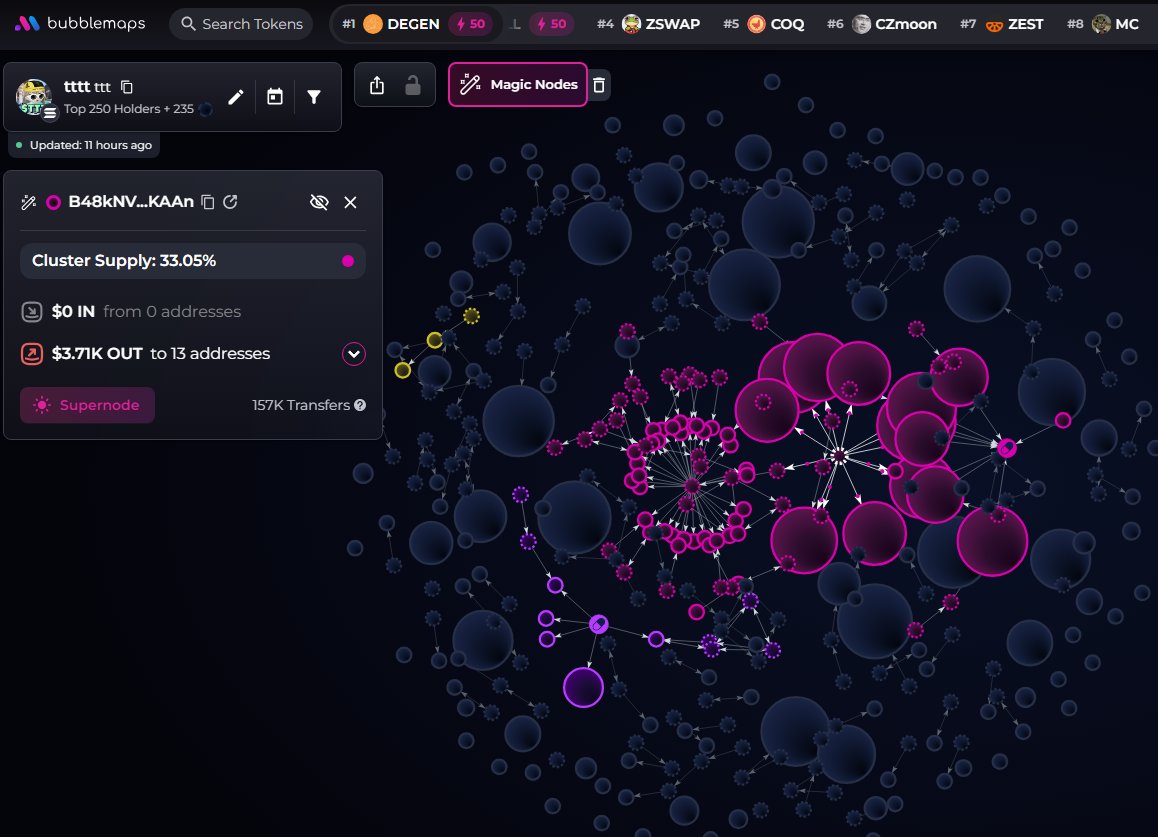This screenshot has height=837, width=1158.
Task: Click the Cluster Supply 33.05% bar
Action: tap(193, 261)
